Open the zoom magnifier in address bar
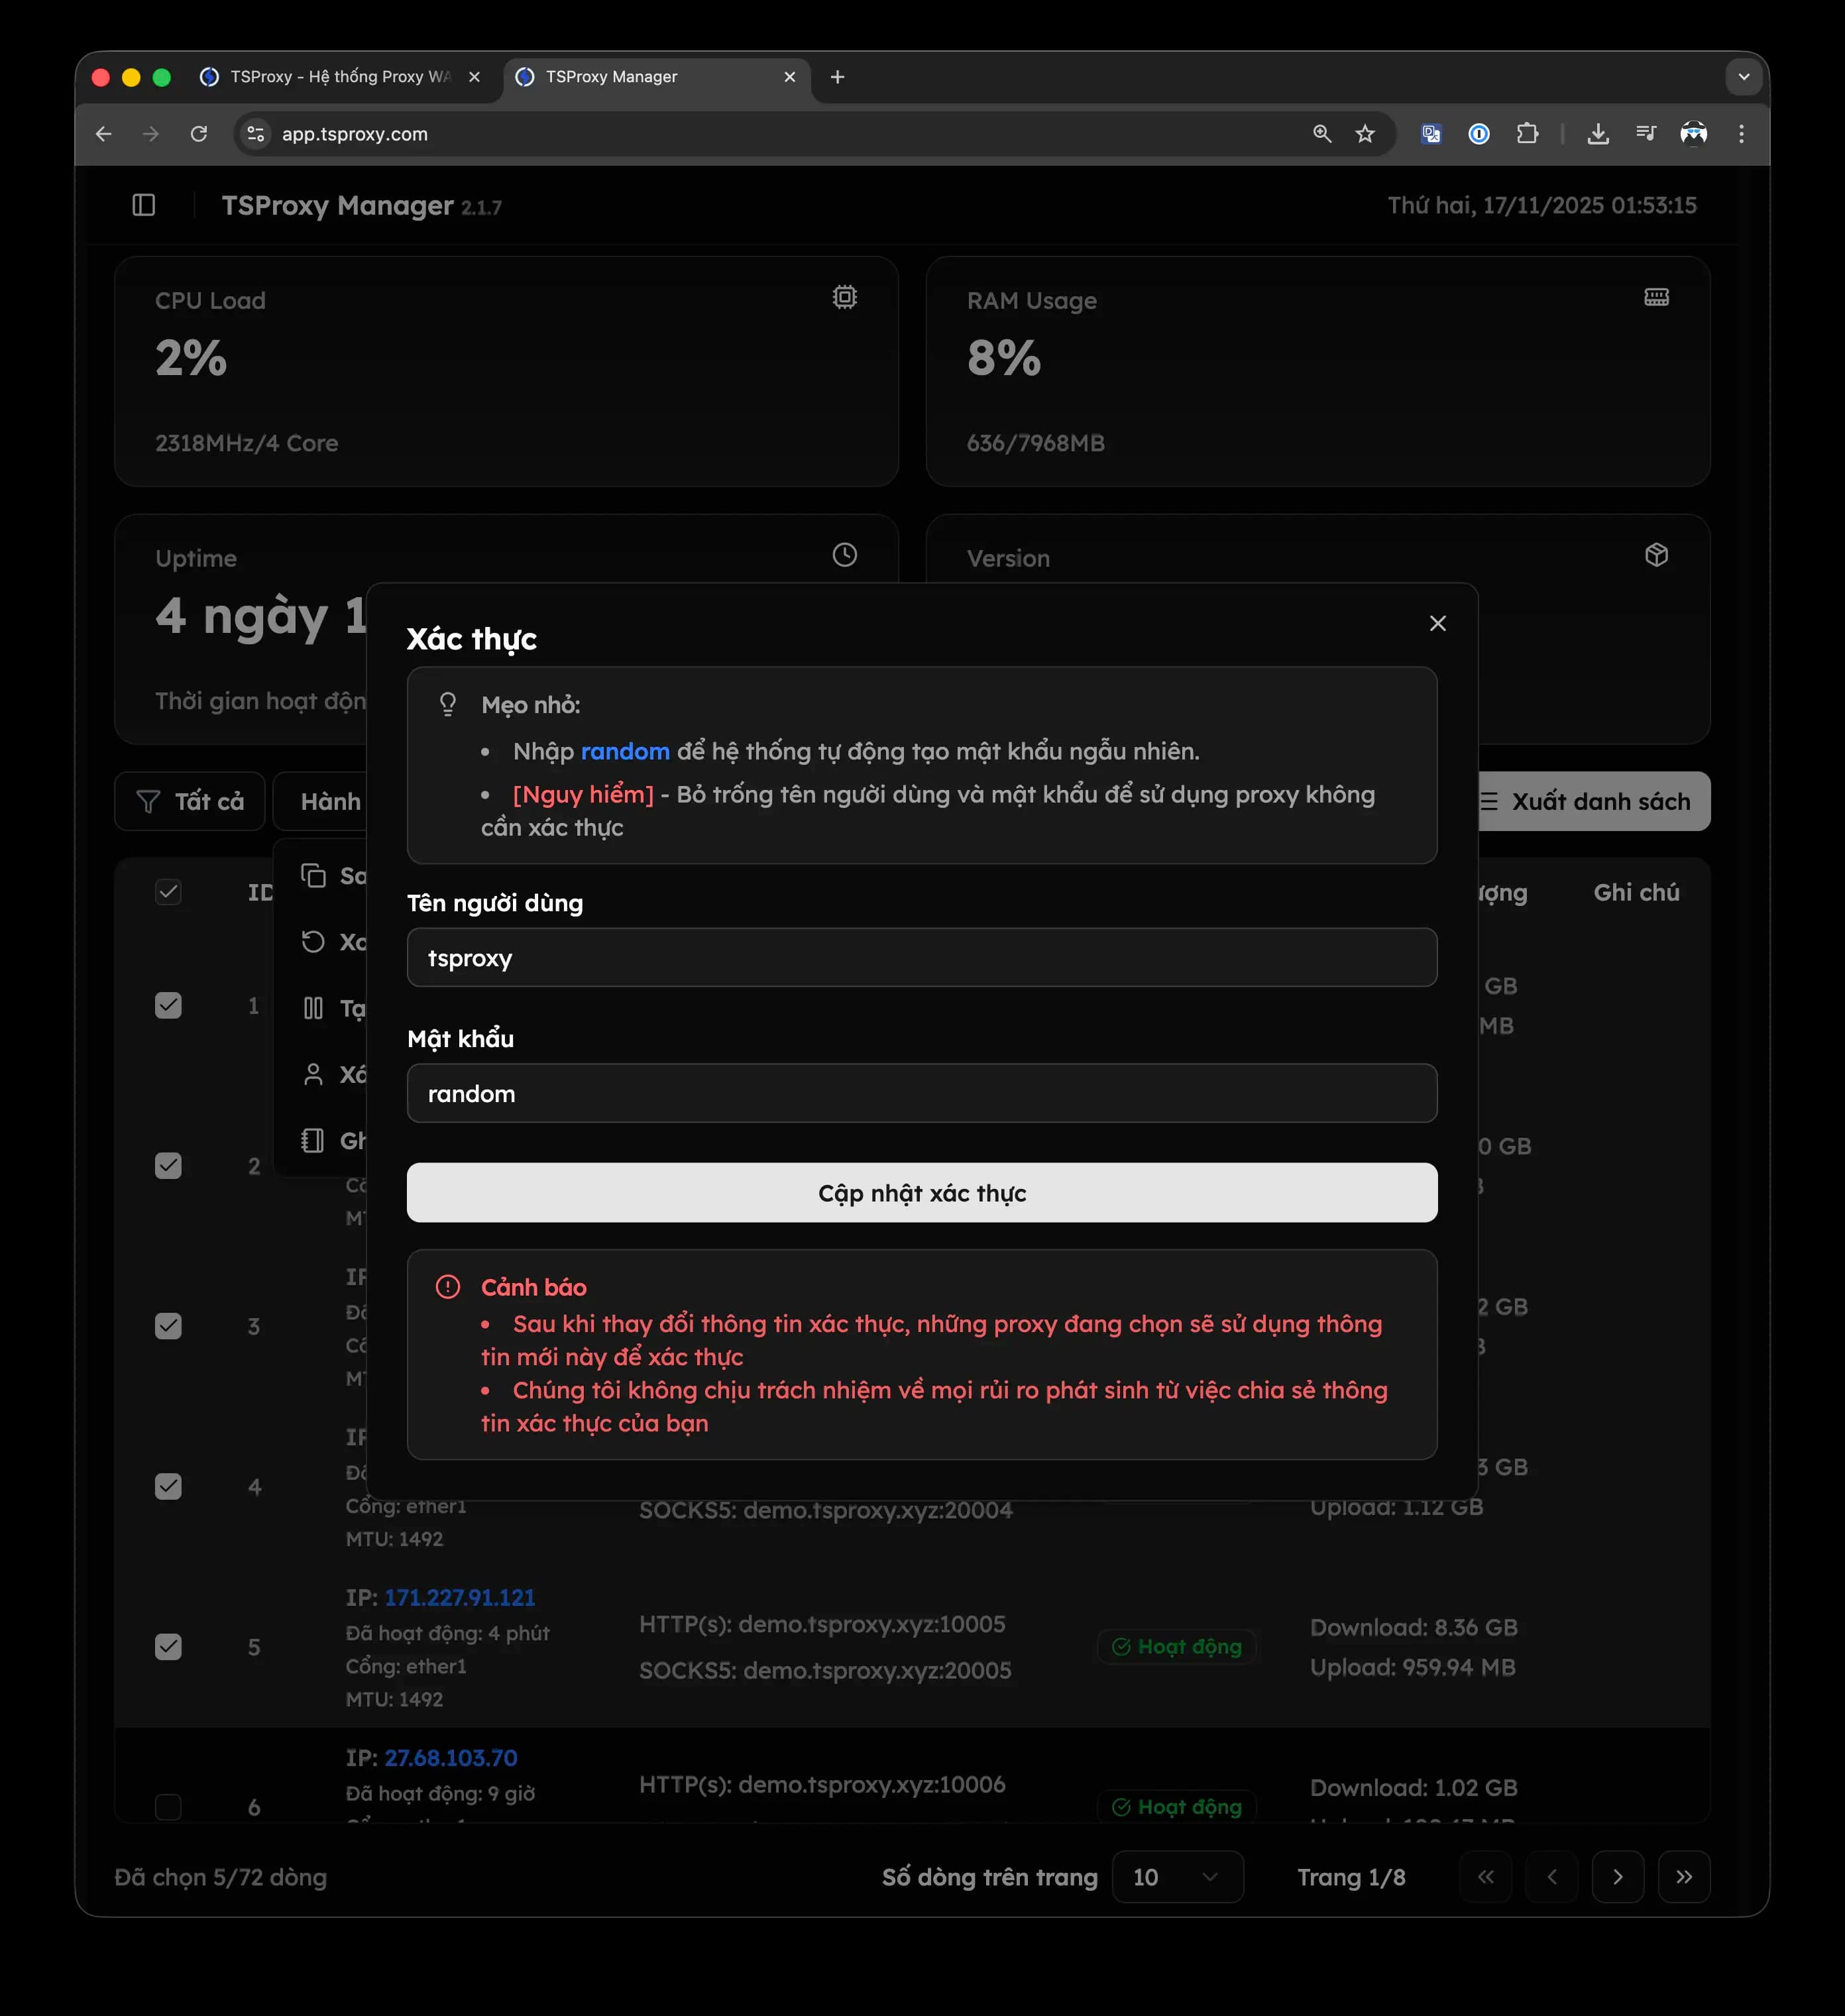The image size is (1845, 2016). click(1322, 134)
